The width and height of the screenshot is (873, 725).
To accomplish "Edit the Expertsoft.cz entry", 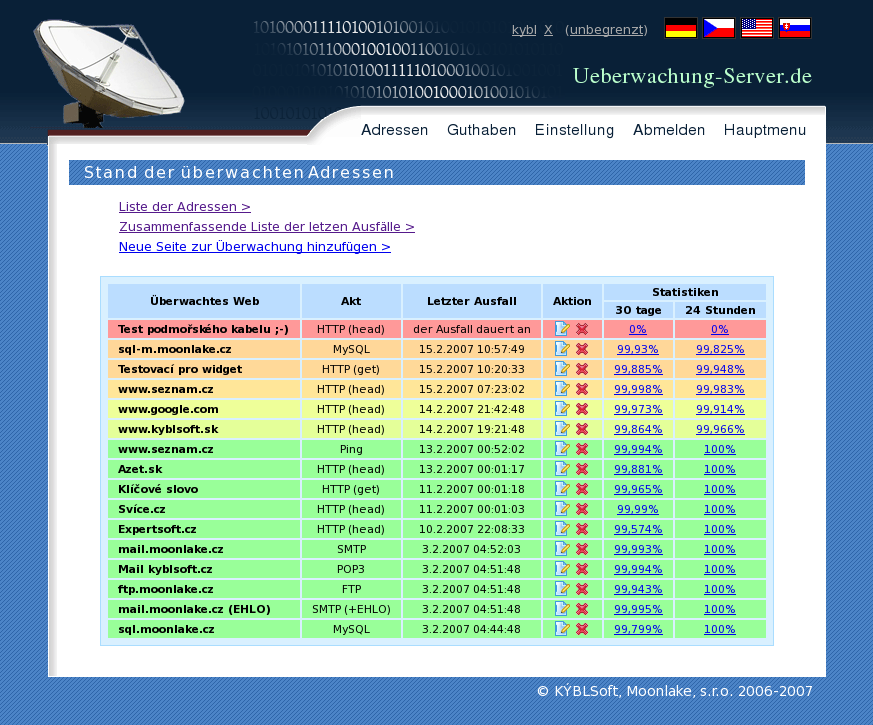I will pos(562,529).
